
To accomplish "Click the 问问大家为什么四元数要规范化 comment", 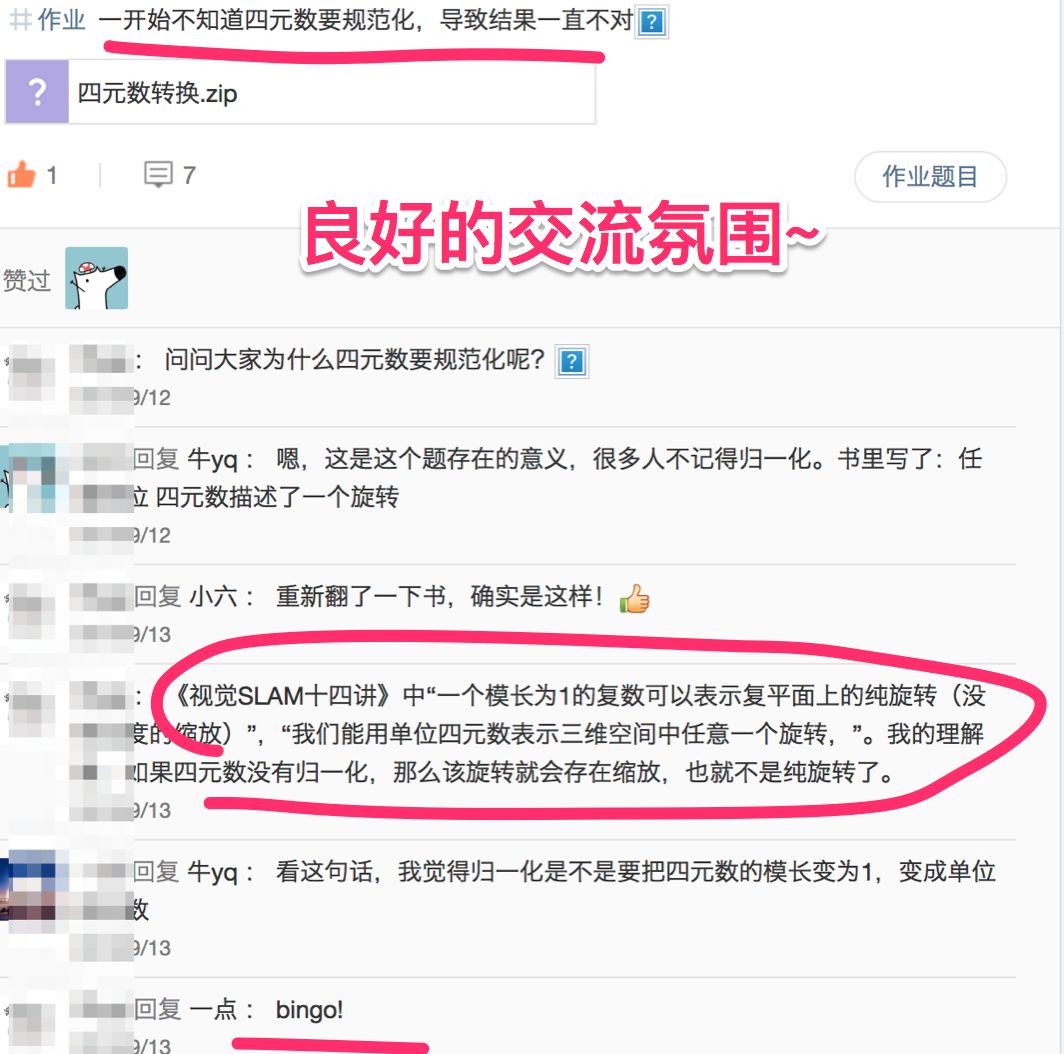I will (x=354, y=359).
